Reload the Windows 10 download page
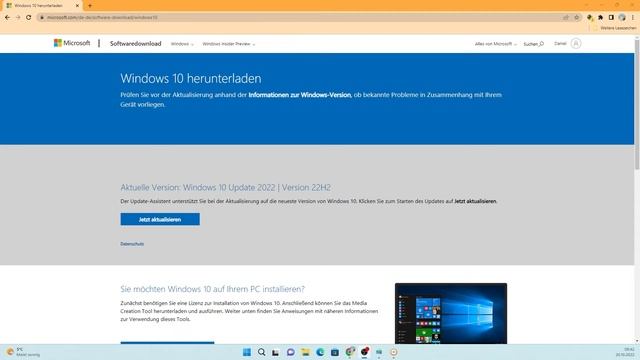Image resolution: width=640 pixels, height=360 pixels. point(29,18)
